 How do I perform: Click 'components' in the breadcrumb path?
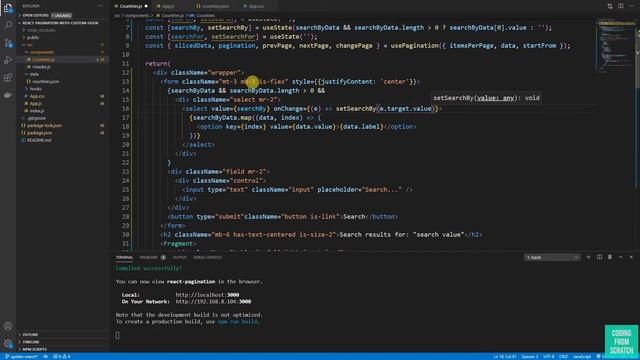[x=137, y=16]
